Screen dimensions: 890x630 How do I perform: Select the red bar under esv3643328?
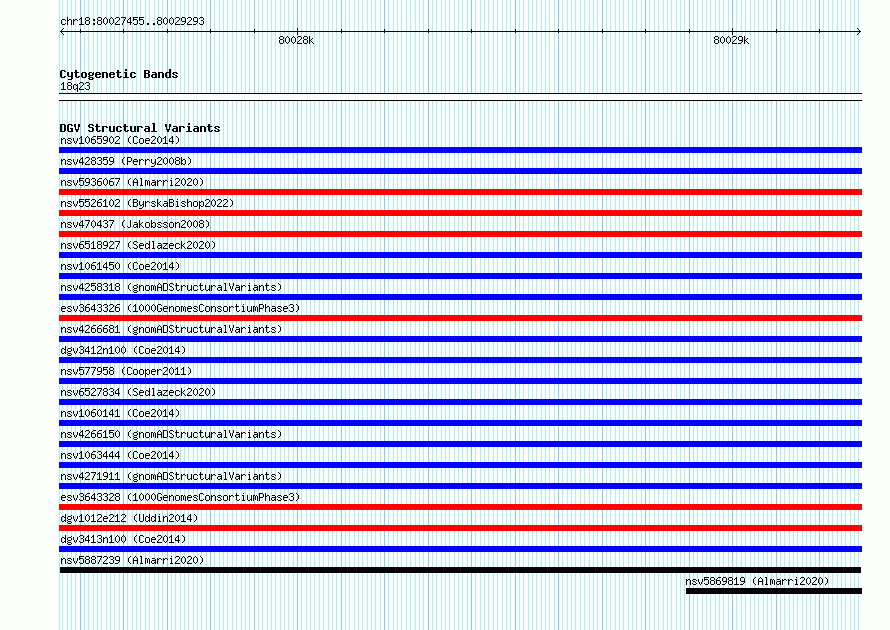460,507
